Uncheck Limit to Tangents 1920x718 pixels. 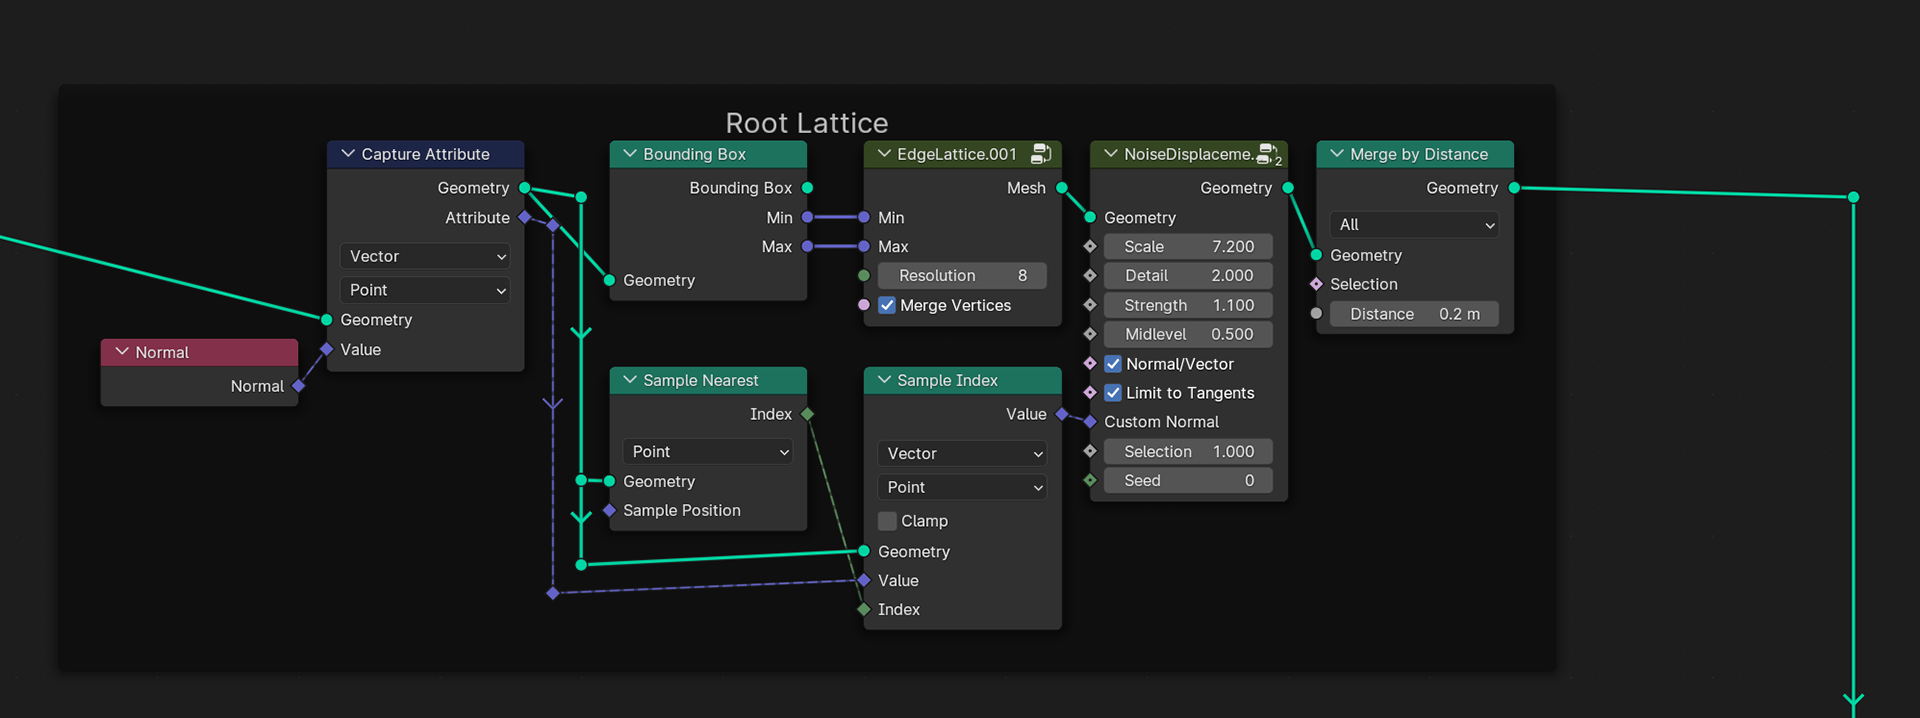[1113, 393]
